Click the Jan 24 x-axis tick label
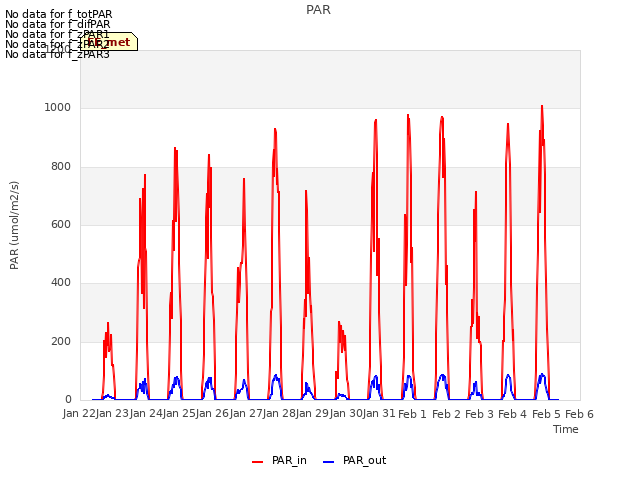This screenshot has width=640, height=480. [146, 414]
